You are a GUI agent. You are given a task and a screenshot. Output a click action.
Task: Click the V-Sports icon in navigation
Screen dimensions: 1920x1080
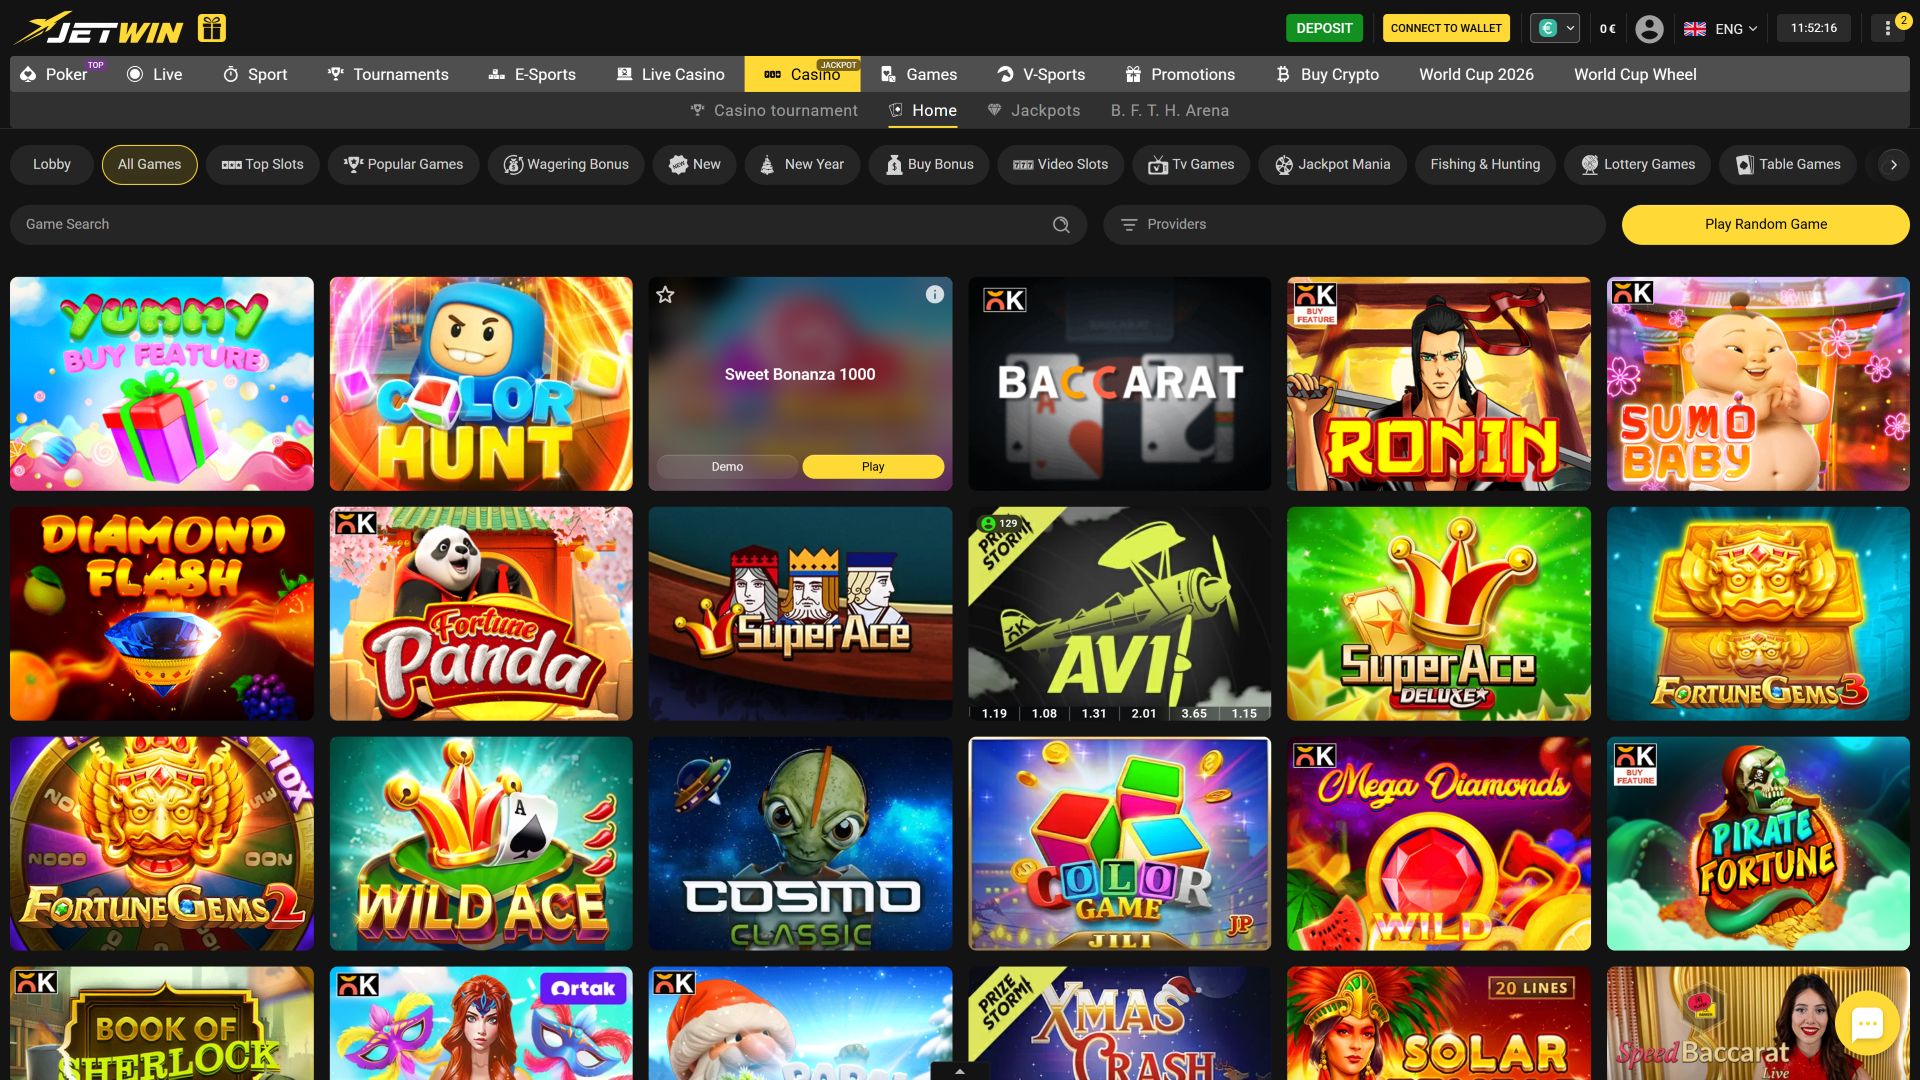point(1005,74)
